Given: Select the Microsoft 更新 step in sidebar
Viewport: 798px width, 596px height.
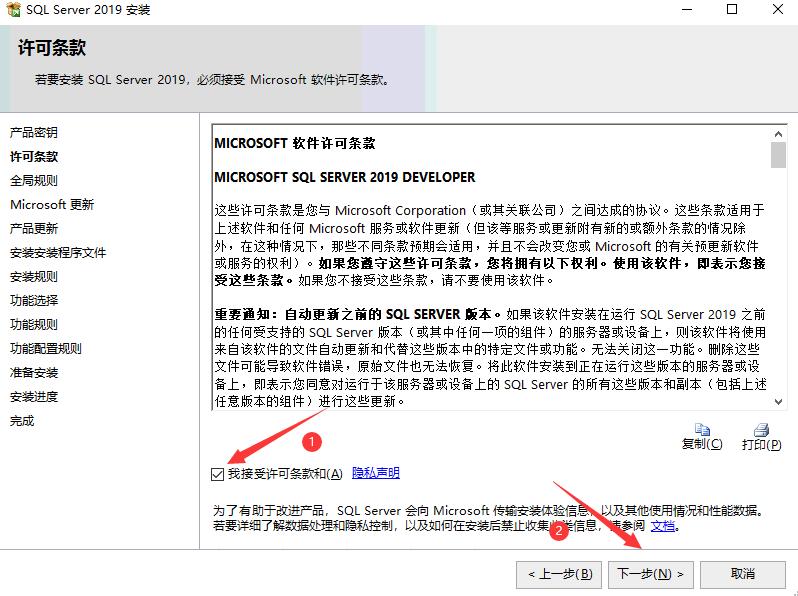Looking at the screenshot, I should pos(52,205).
